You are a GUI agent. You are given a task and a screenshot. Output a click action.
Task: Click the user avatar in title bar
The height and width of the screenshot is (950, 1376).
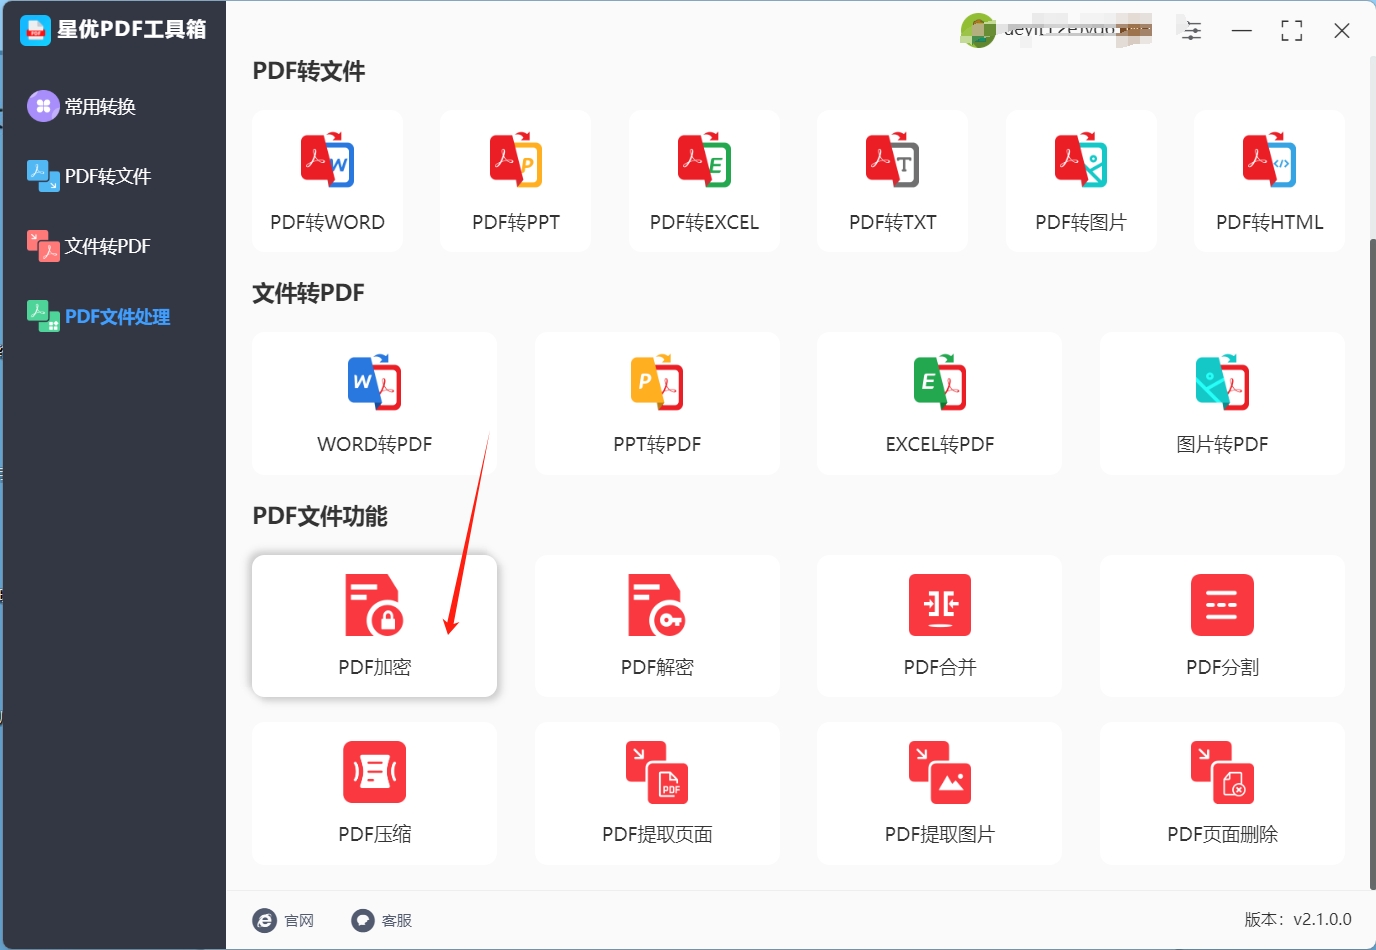pos(978,31)
